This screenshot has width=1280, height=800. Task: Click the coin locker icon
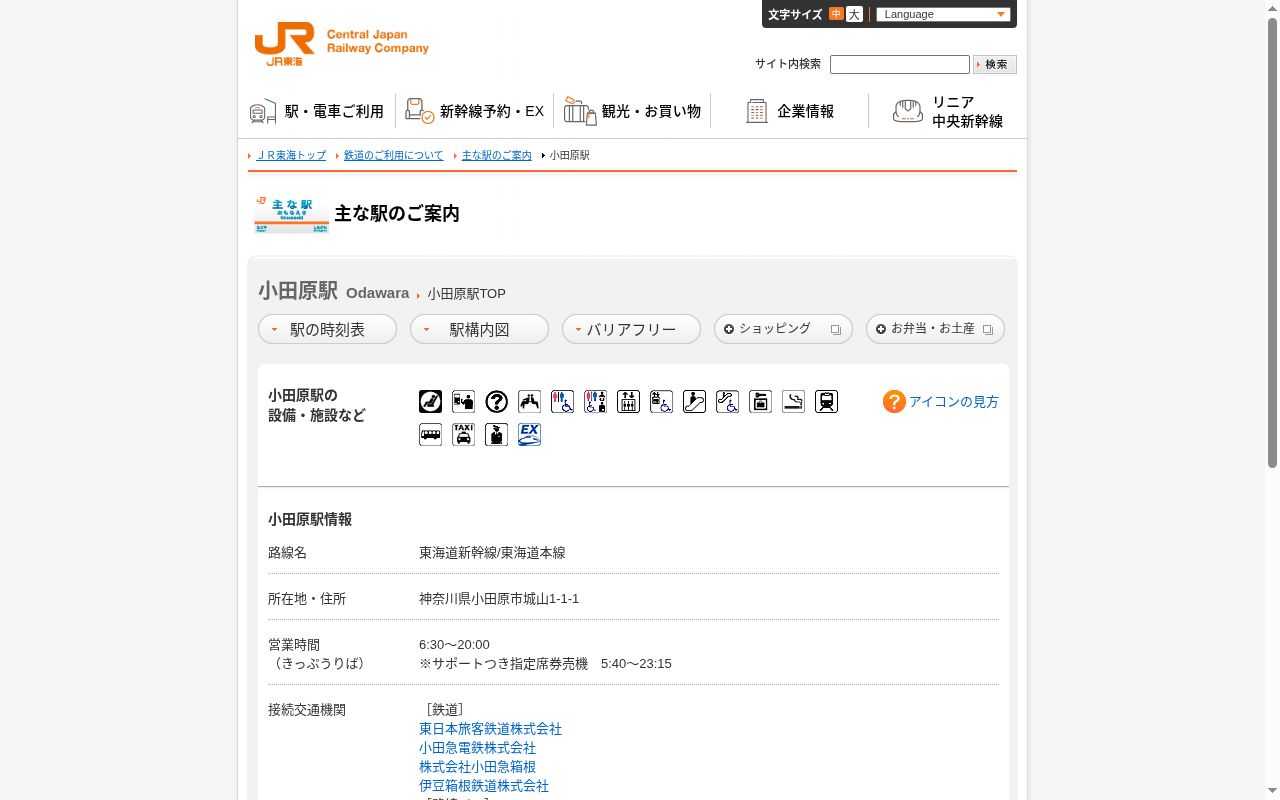coord(760,402)
